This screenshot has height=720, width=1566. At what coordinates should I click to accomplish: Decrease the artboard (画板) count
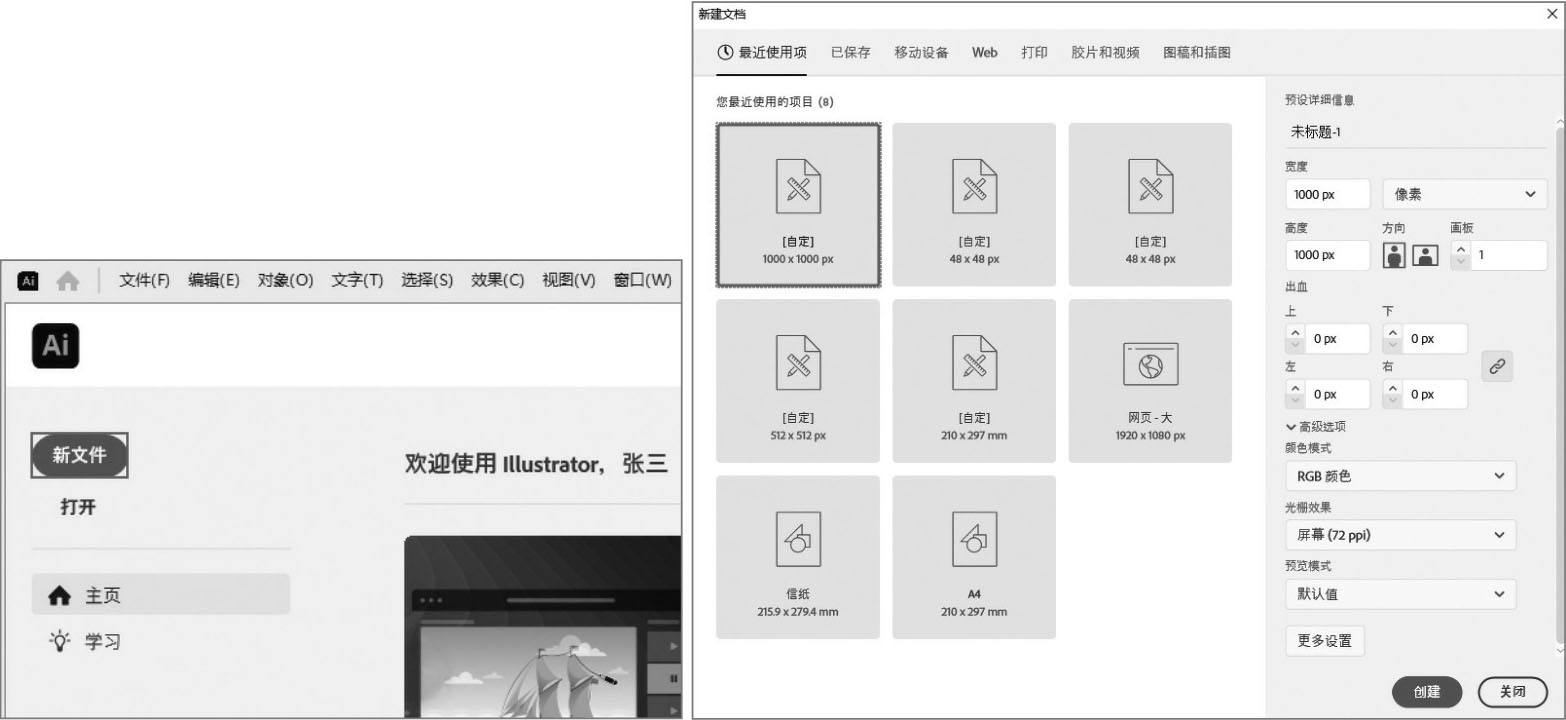coord(1461,262)
